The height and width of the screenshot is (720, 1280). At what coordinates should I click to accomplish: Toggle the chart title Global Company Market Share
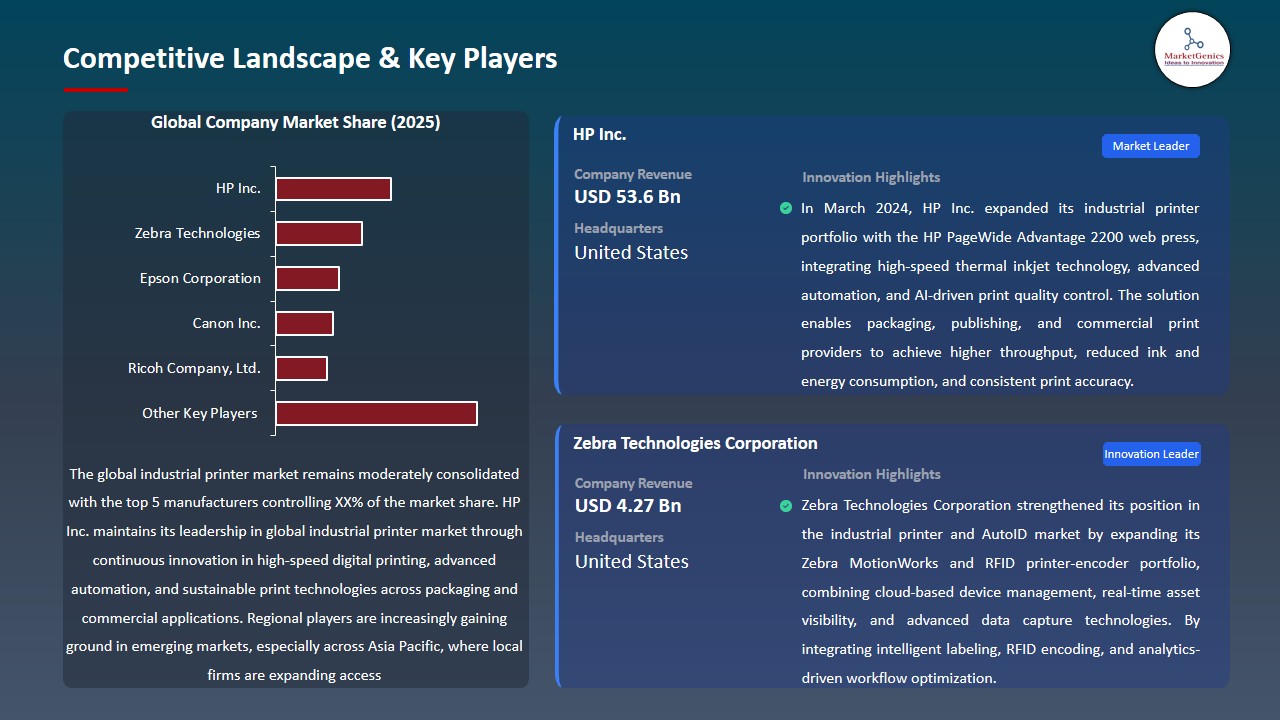pos(295,122)
